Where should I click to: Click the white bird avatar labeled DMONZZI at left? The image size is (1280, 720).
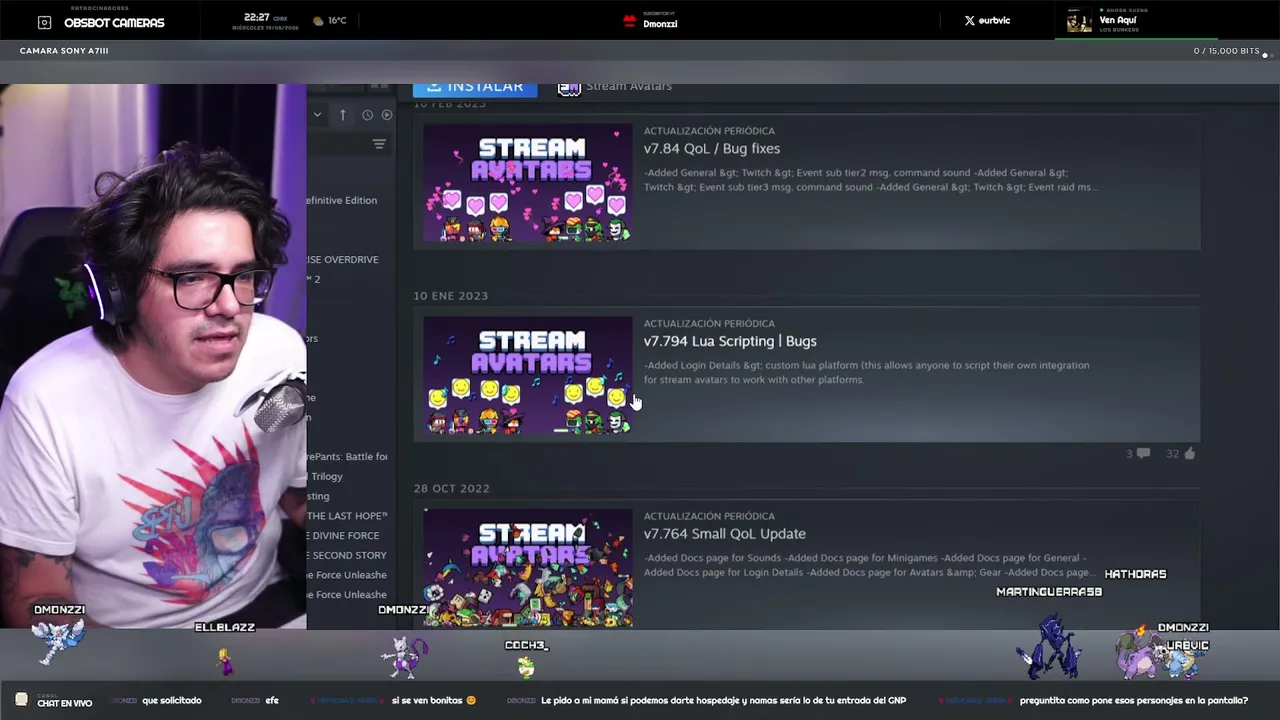click(58, 642)
